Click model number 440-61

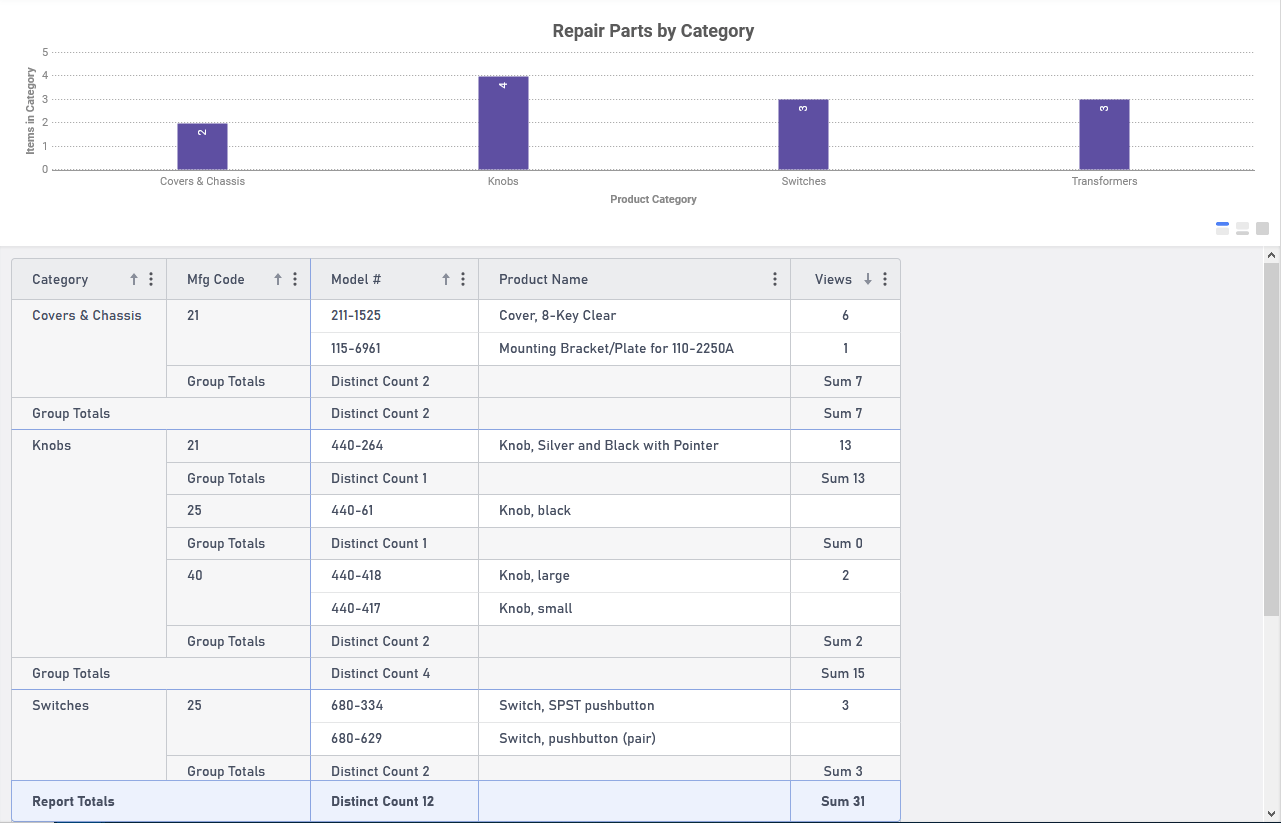[352, 510]
